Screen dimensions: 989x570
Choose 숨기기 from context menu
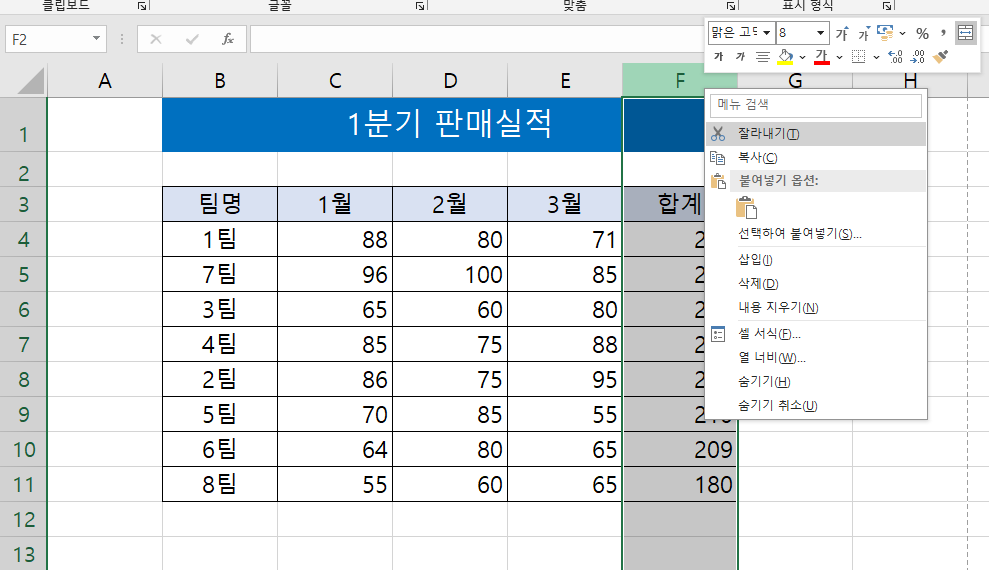click(816, 381)
